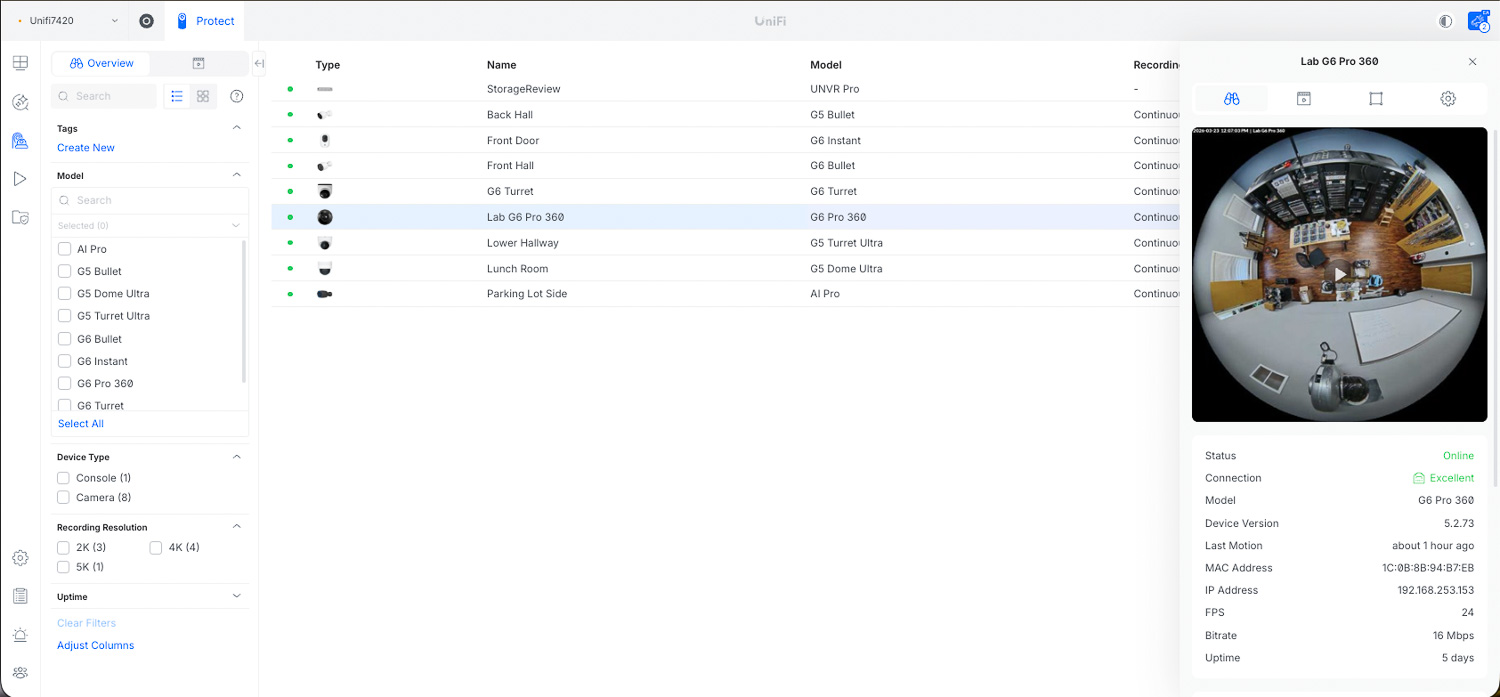Open the zones tab in the camera detail panel
The height and width of the screenshot is (697, 1500).
tap(1376, 98)
